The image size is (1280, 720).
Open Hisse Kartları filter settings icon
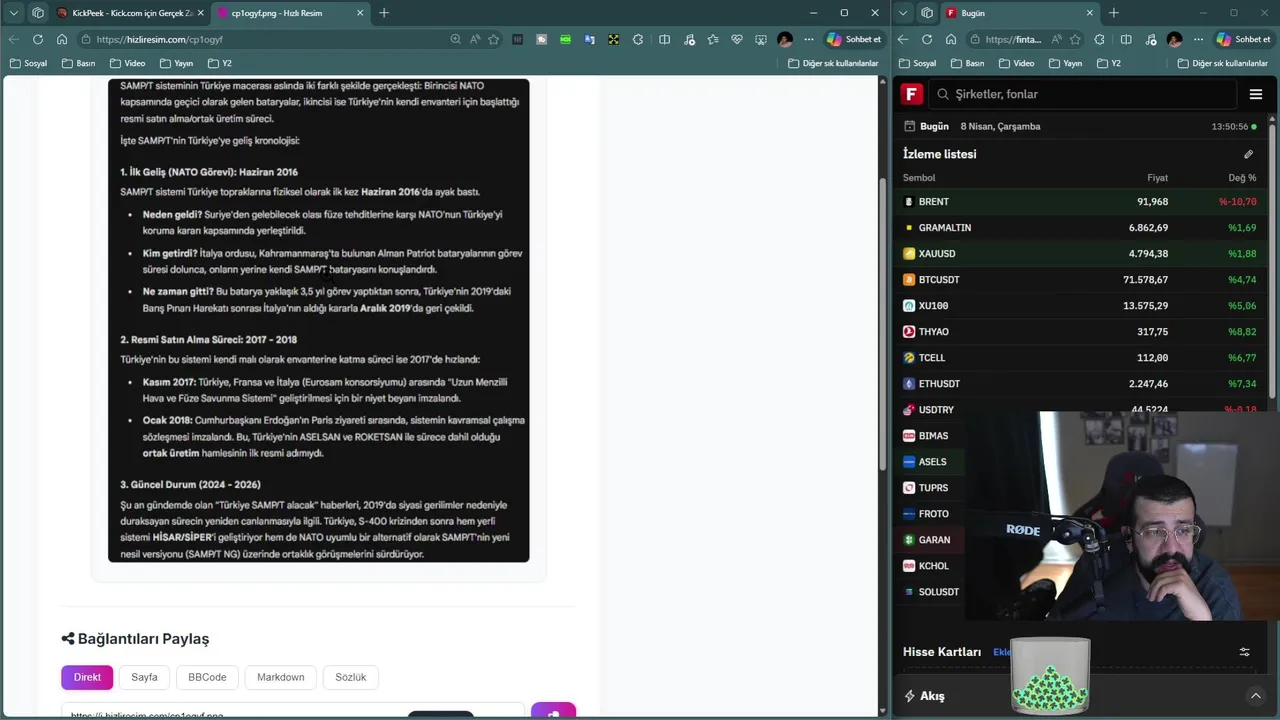1244,652
